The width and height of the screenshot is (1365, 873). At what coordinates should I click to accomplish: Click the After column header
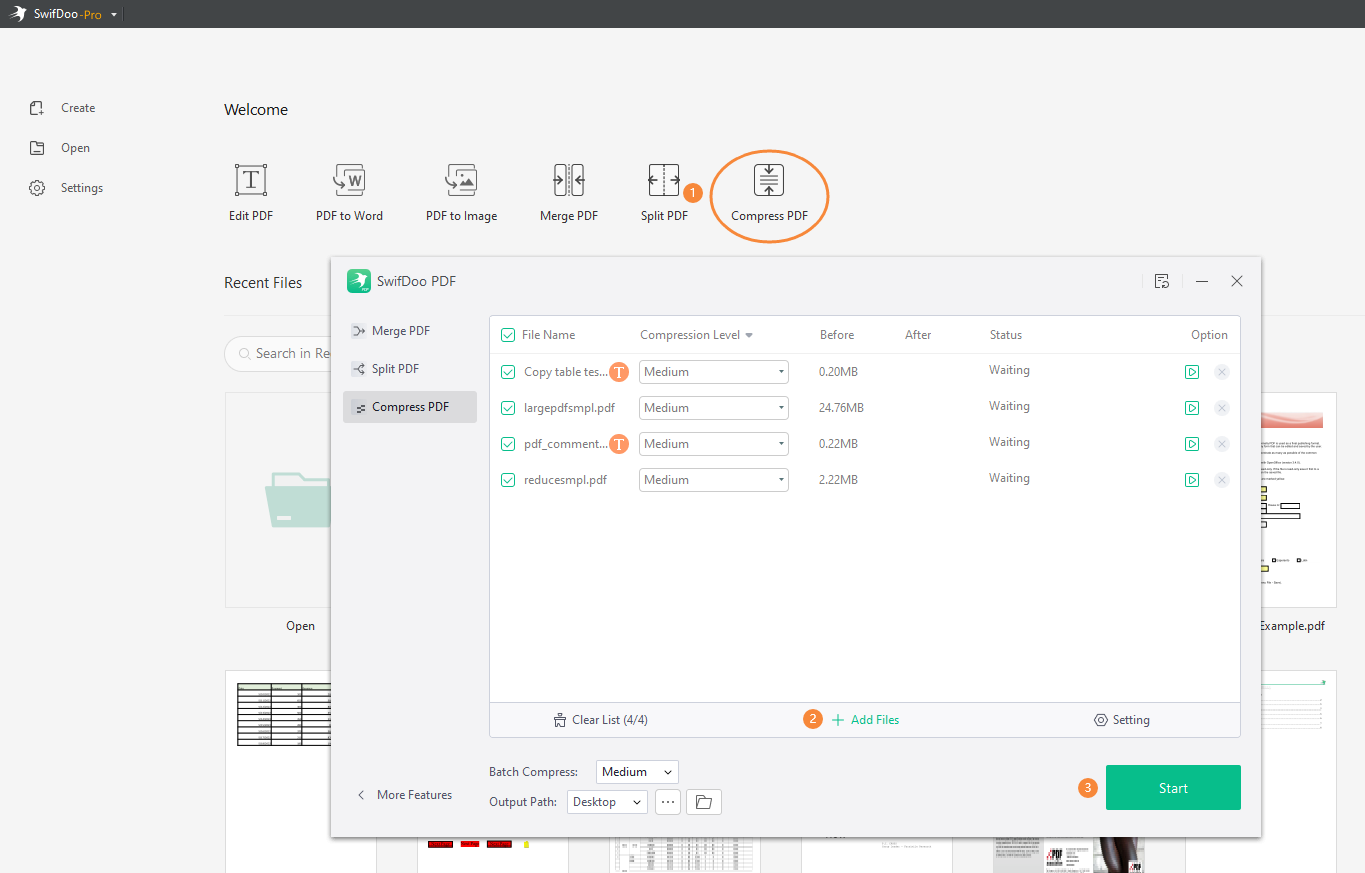click(918, 335)
